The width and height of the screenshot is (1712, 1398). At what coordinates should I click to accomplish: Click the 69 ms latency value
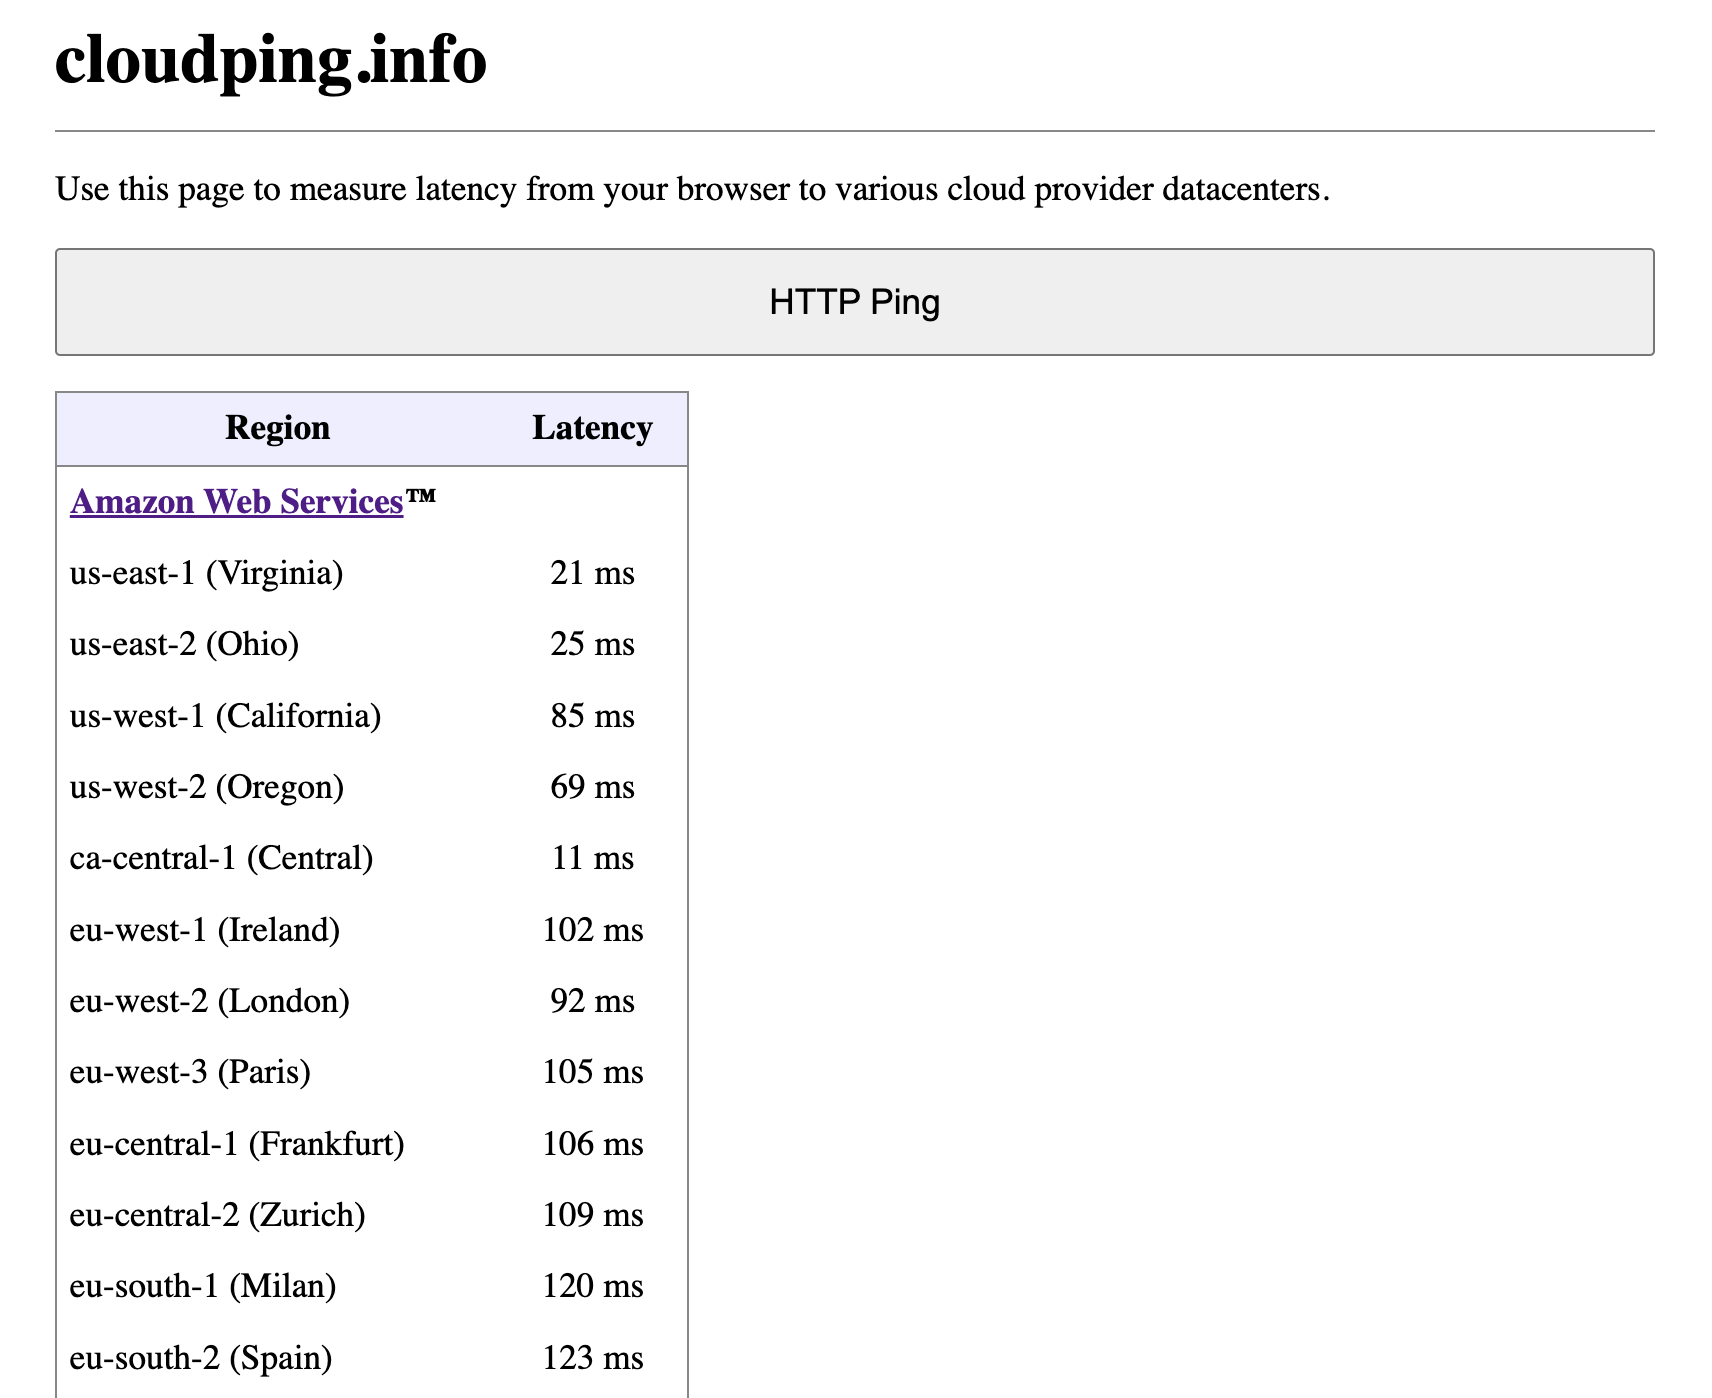(592, 787)
